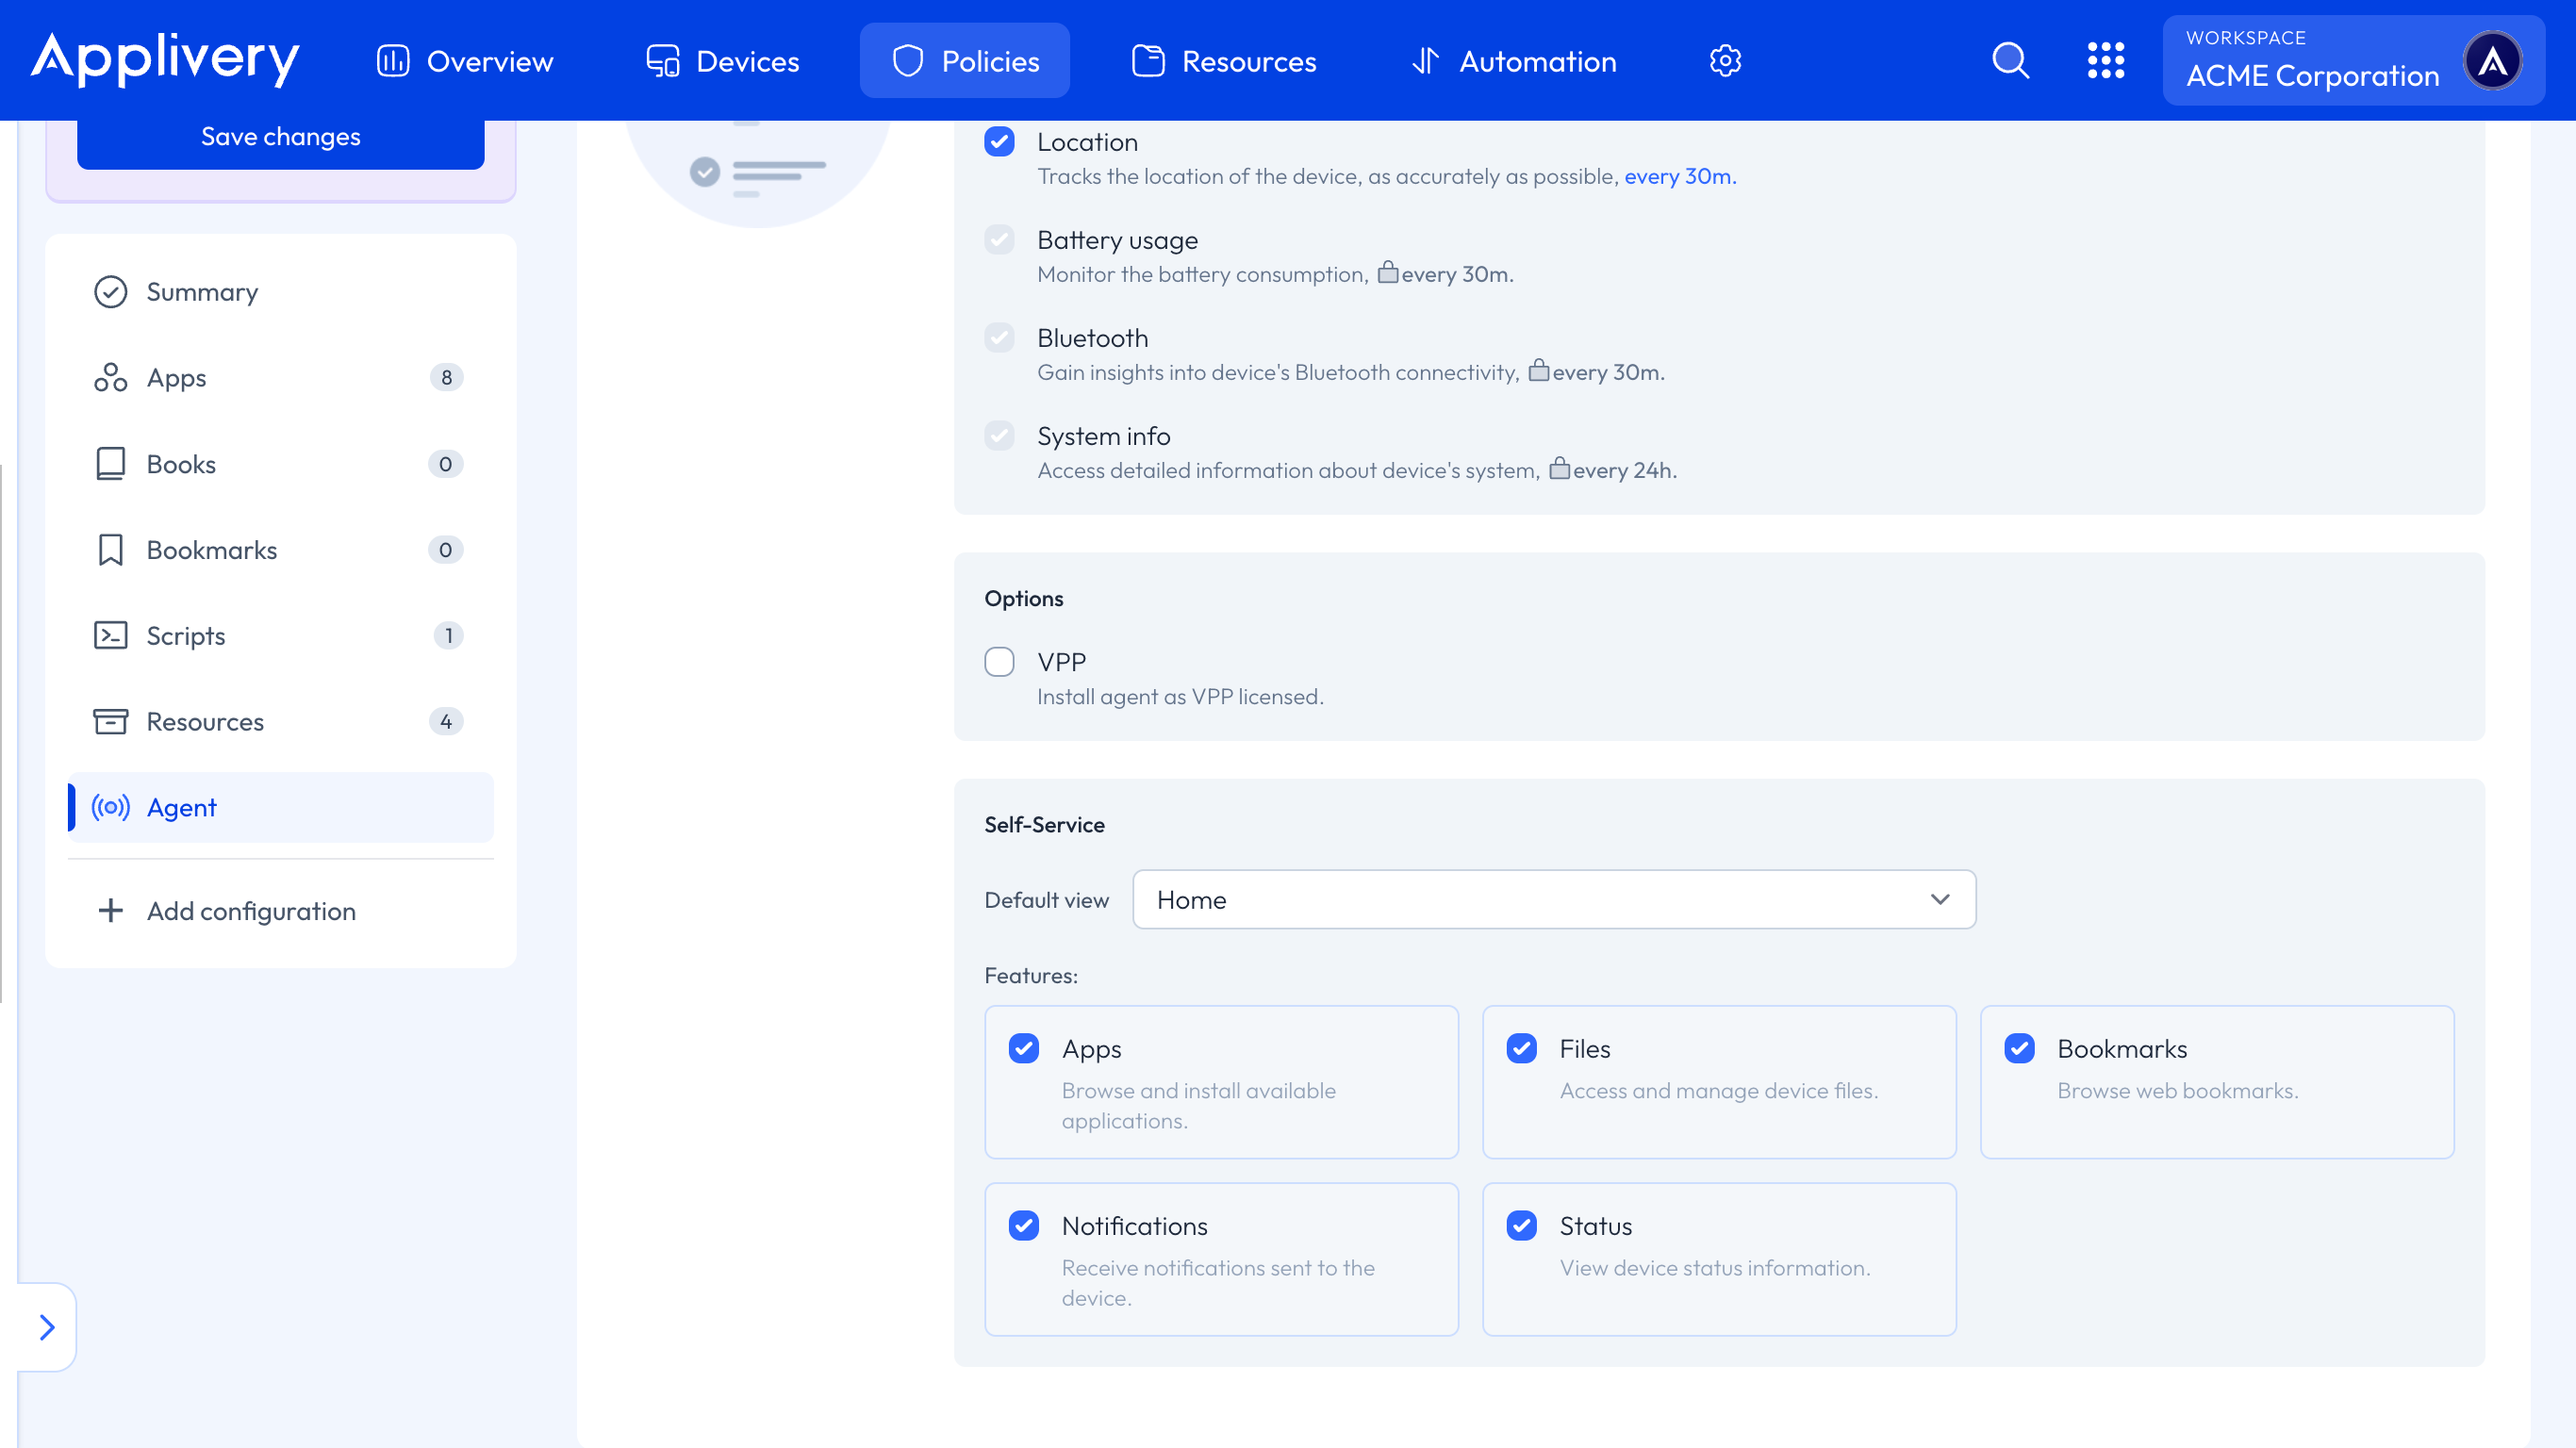2576x1448 pixels.
Task: Select Summary in the policy sidebar
Action: click(201, 292)
